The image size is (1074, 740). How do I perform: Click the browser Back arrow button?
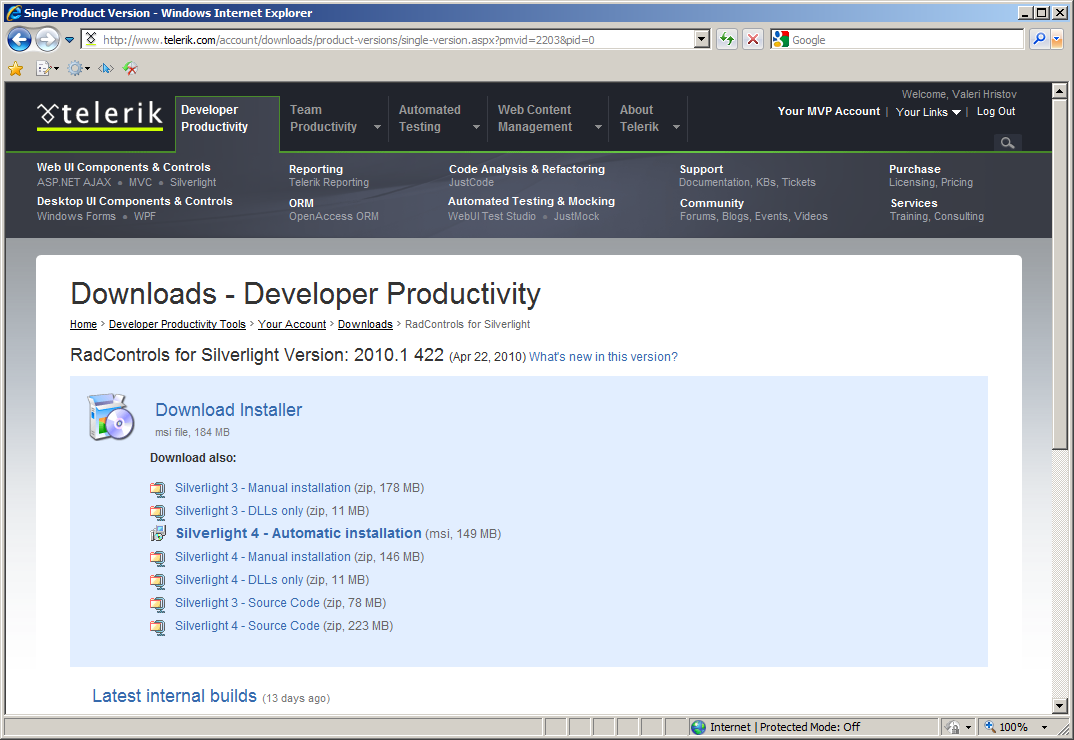(19, 40)
